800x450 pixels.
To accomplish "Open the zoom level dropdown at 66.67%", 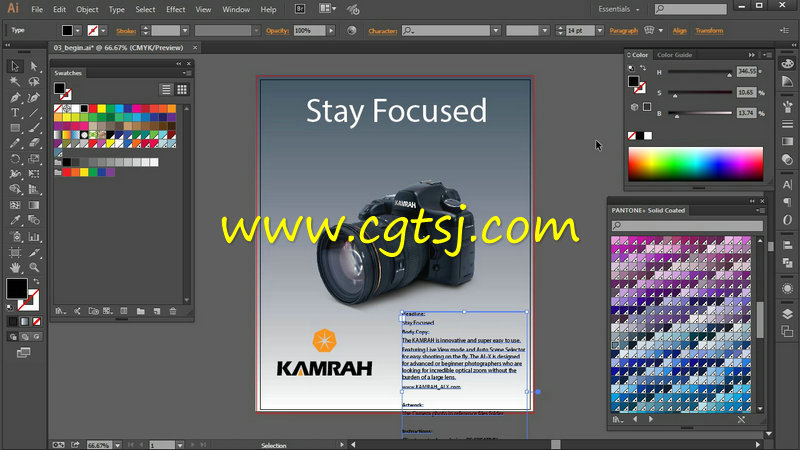I will click(x=117, y=445).
